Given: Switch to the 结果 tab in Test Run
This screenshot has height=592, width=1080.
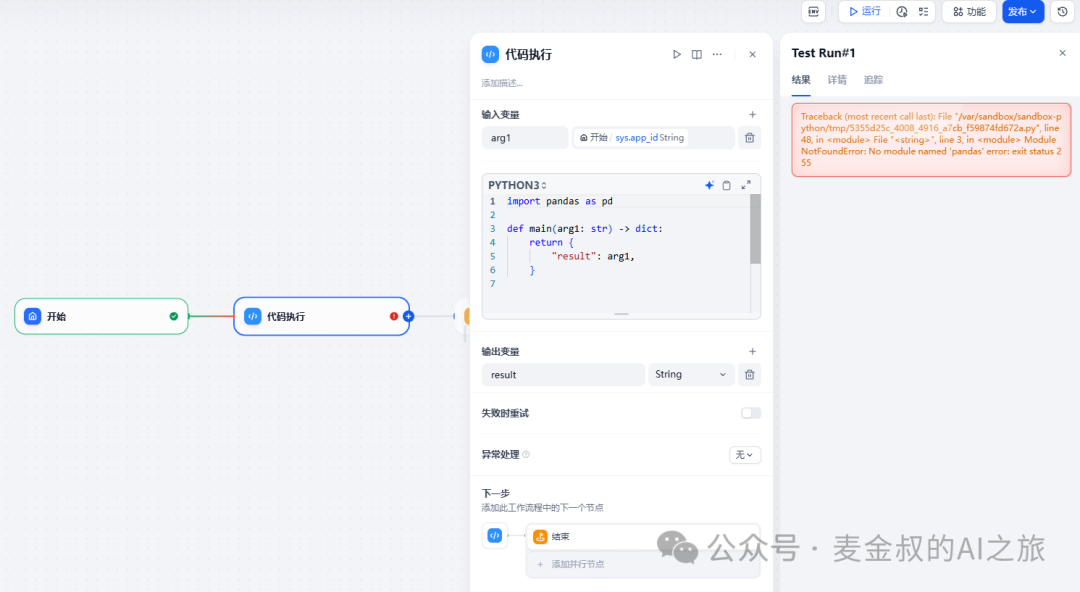Looking at the screenshot, I should click(x=800, y=80).
